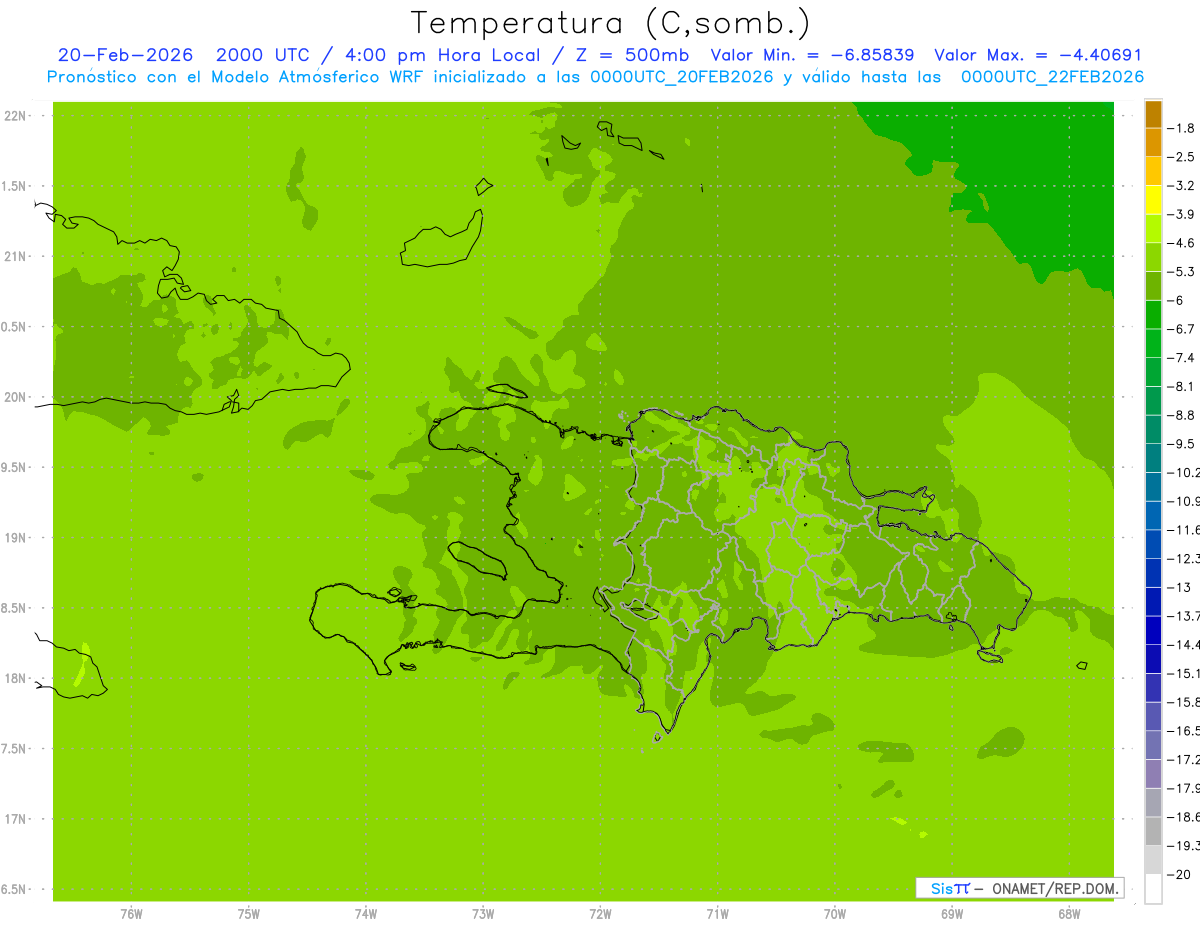This screenshot has width=1200, height=927.
Task: Click the '-3.9' colorbar label
Action: pos(1183,214)
